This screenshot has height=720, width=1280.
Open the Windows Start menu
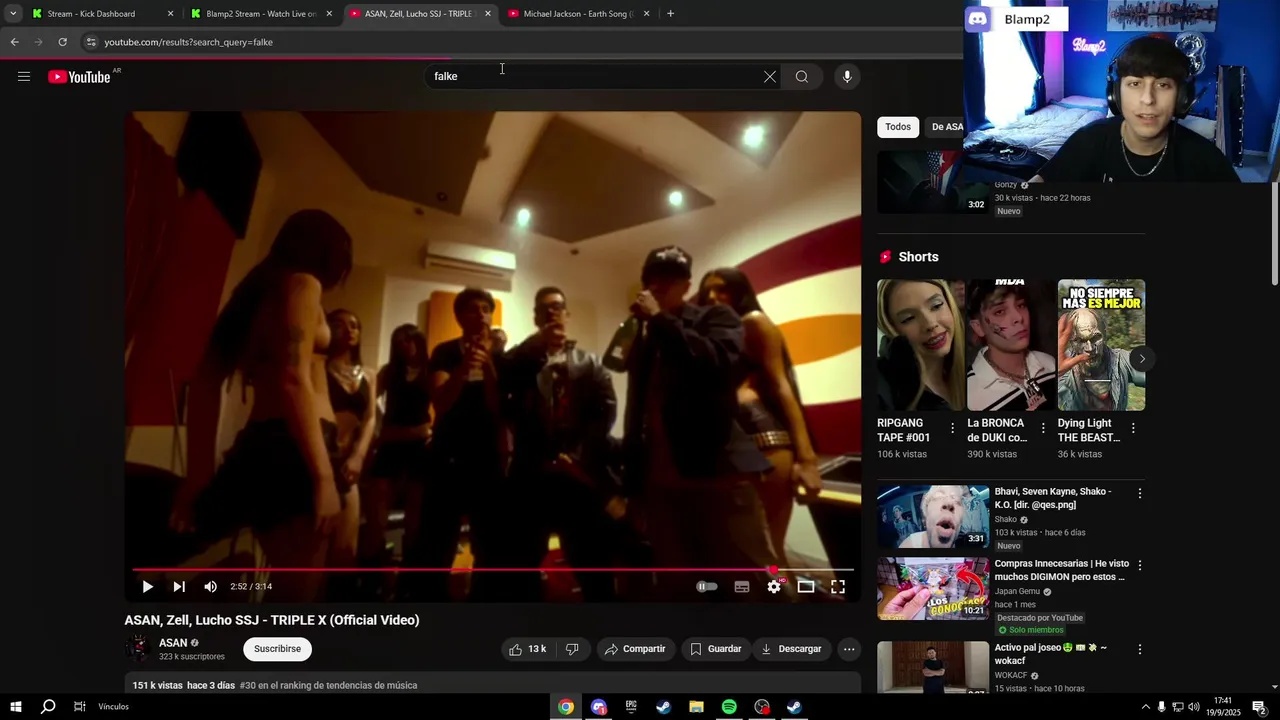[x=15, y=707]
